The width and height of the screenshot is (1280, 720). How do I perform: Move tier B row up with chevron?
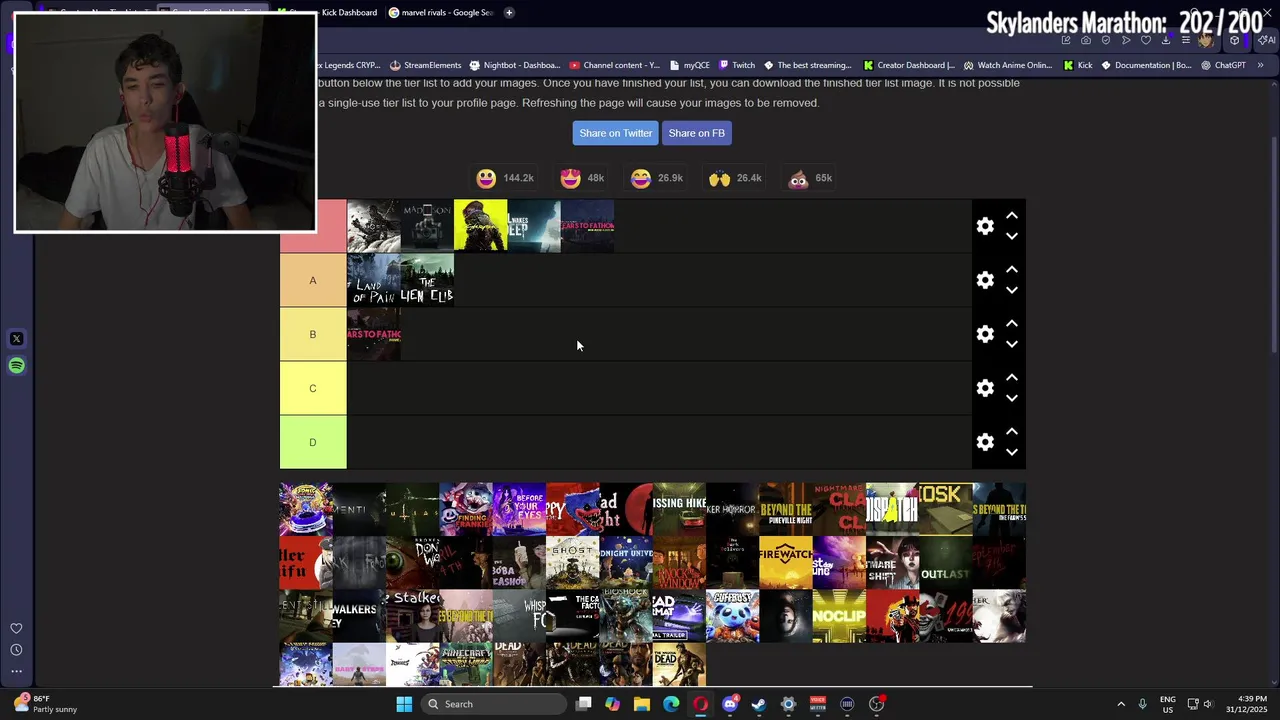pos(1012,323)
